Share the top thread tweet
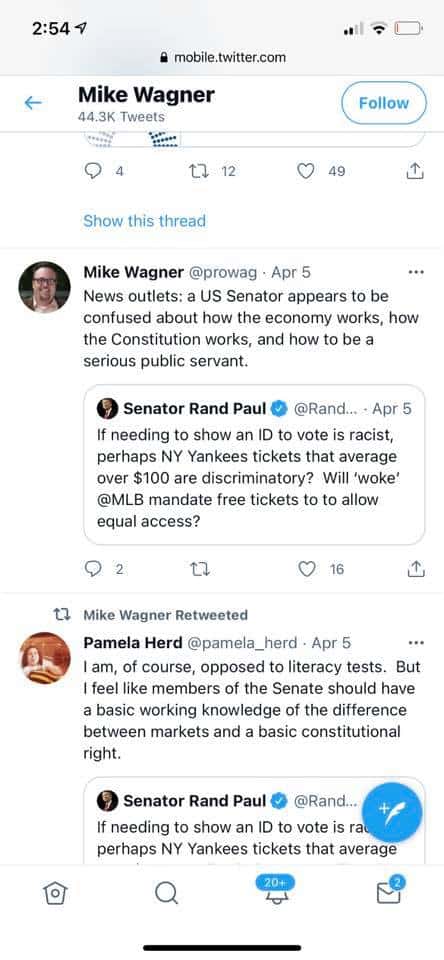 coord(415,171)
